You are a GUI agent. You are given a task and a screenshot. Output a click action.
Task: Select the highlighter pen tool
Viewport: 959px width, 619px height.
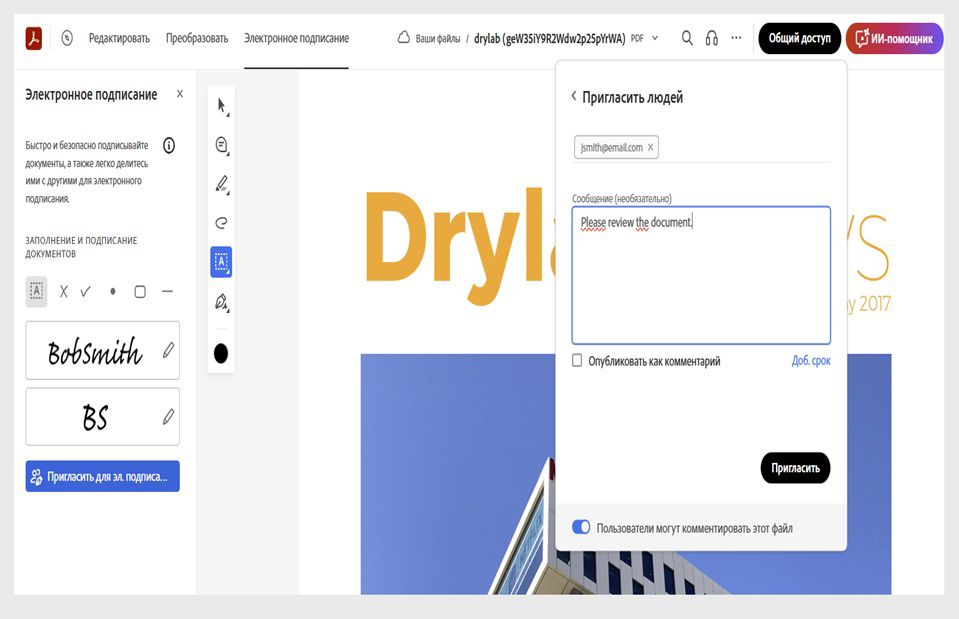click(x=221, y=183)
